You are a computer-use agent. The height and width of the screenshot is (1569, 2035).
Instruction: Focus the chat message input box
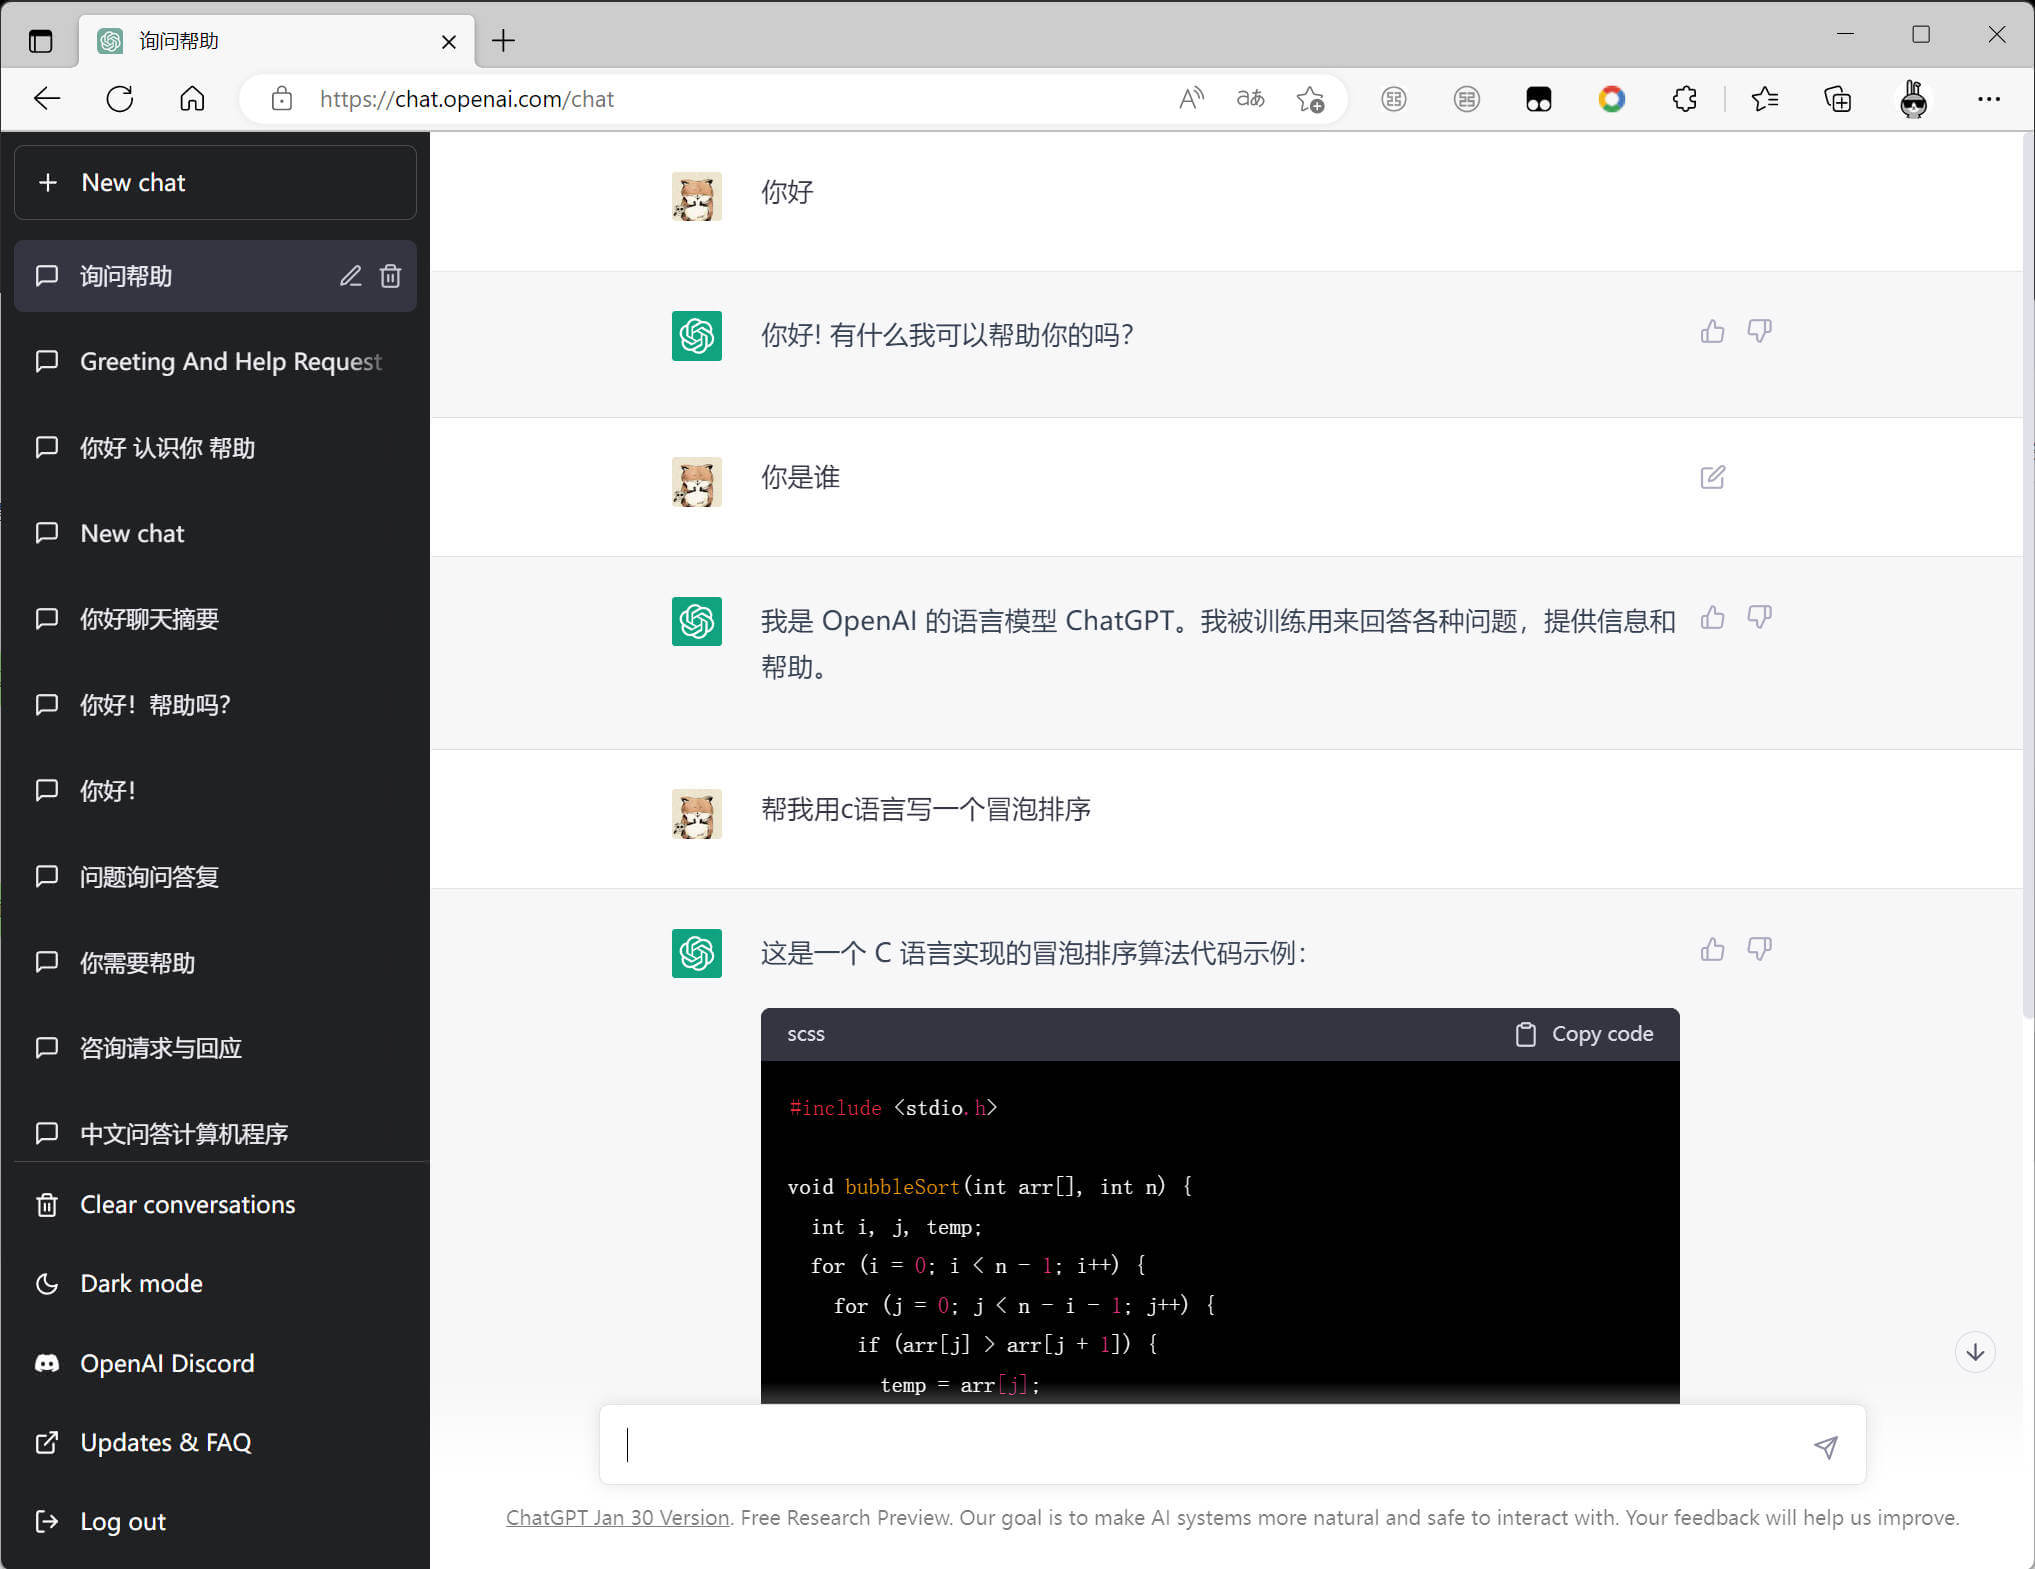(1200, 1445)
